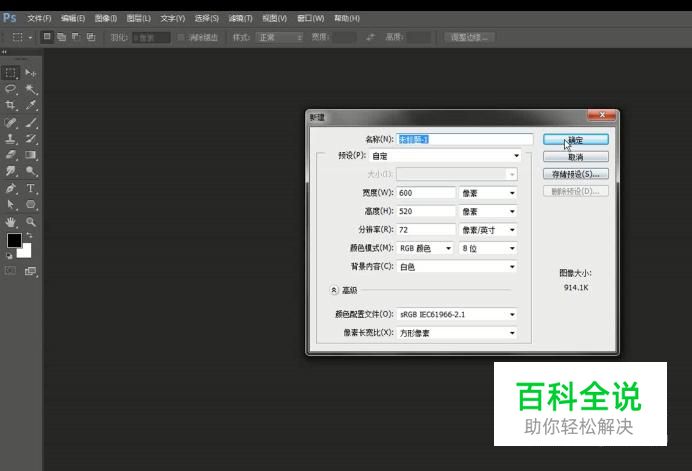The image size is (692, 471).
Task: Select the Crop tool
Action: (11, 106)
